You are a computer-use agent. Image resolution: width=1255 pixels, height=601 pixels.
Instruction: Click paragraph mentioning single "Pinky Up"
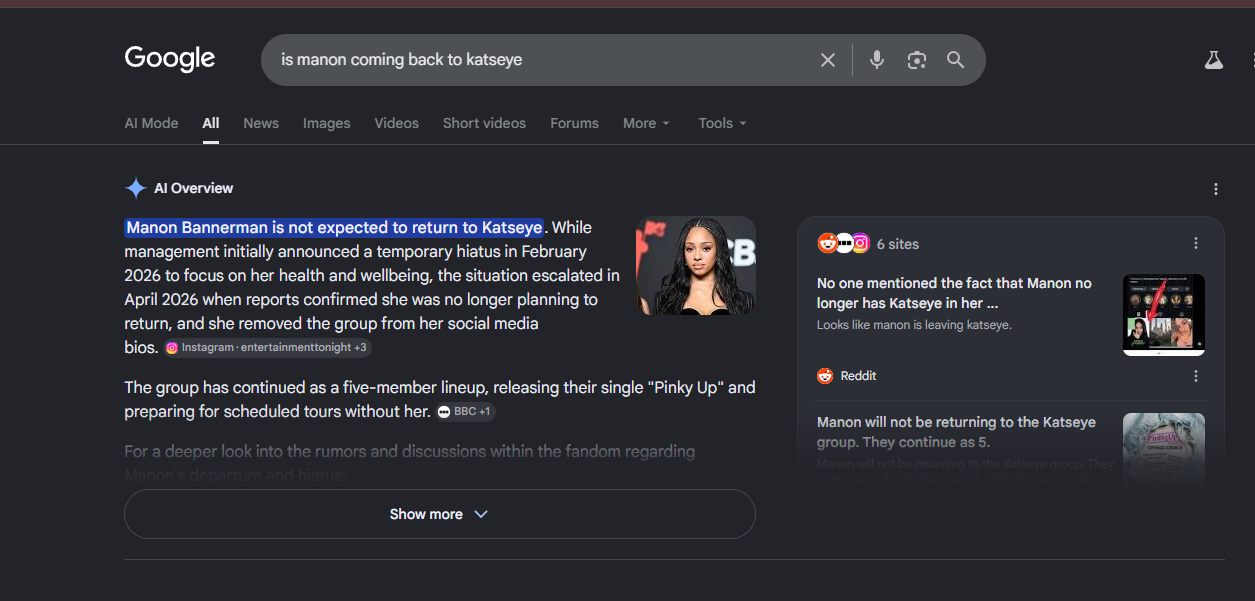pos(439,399)
